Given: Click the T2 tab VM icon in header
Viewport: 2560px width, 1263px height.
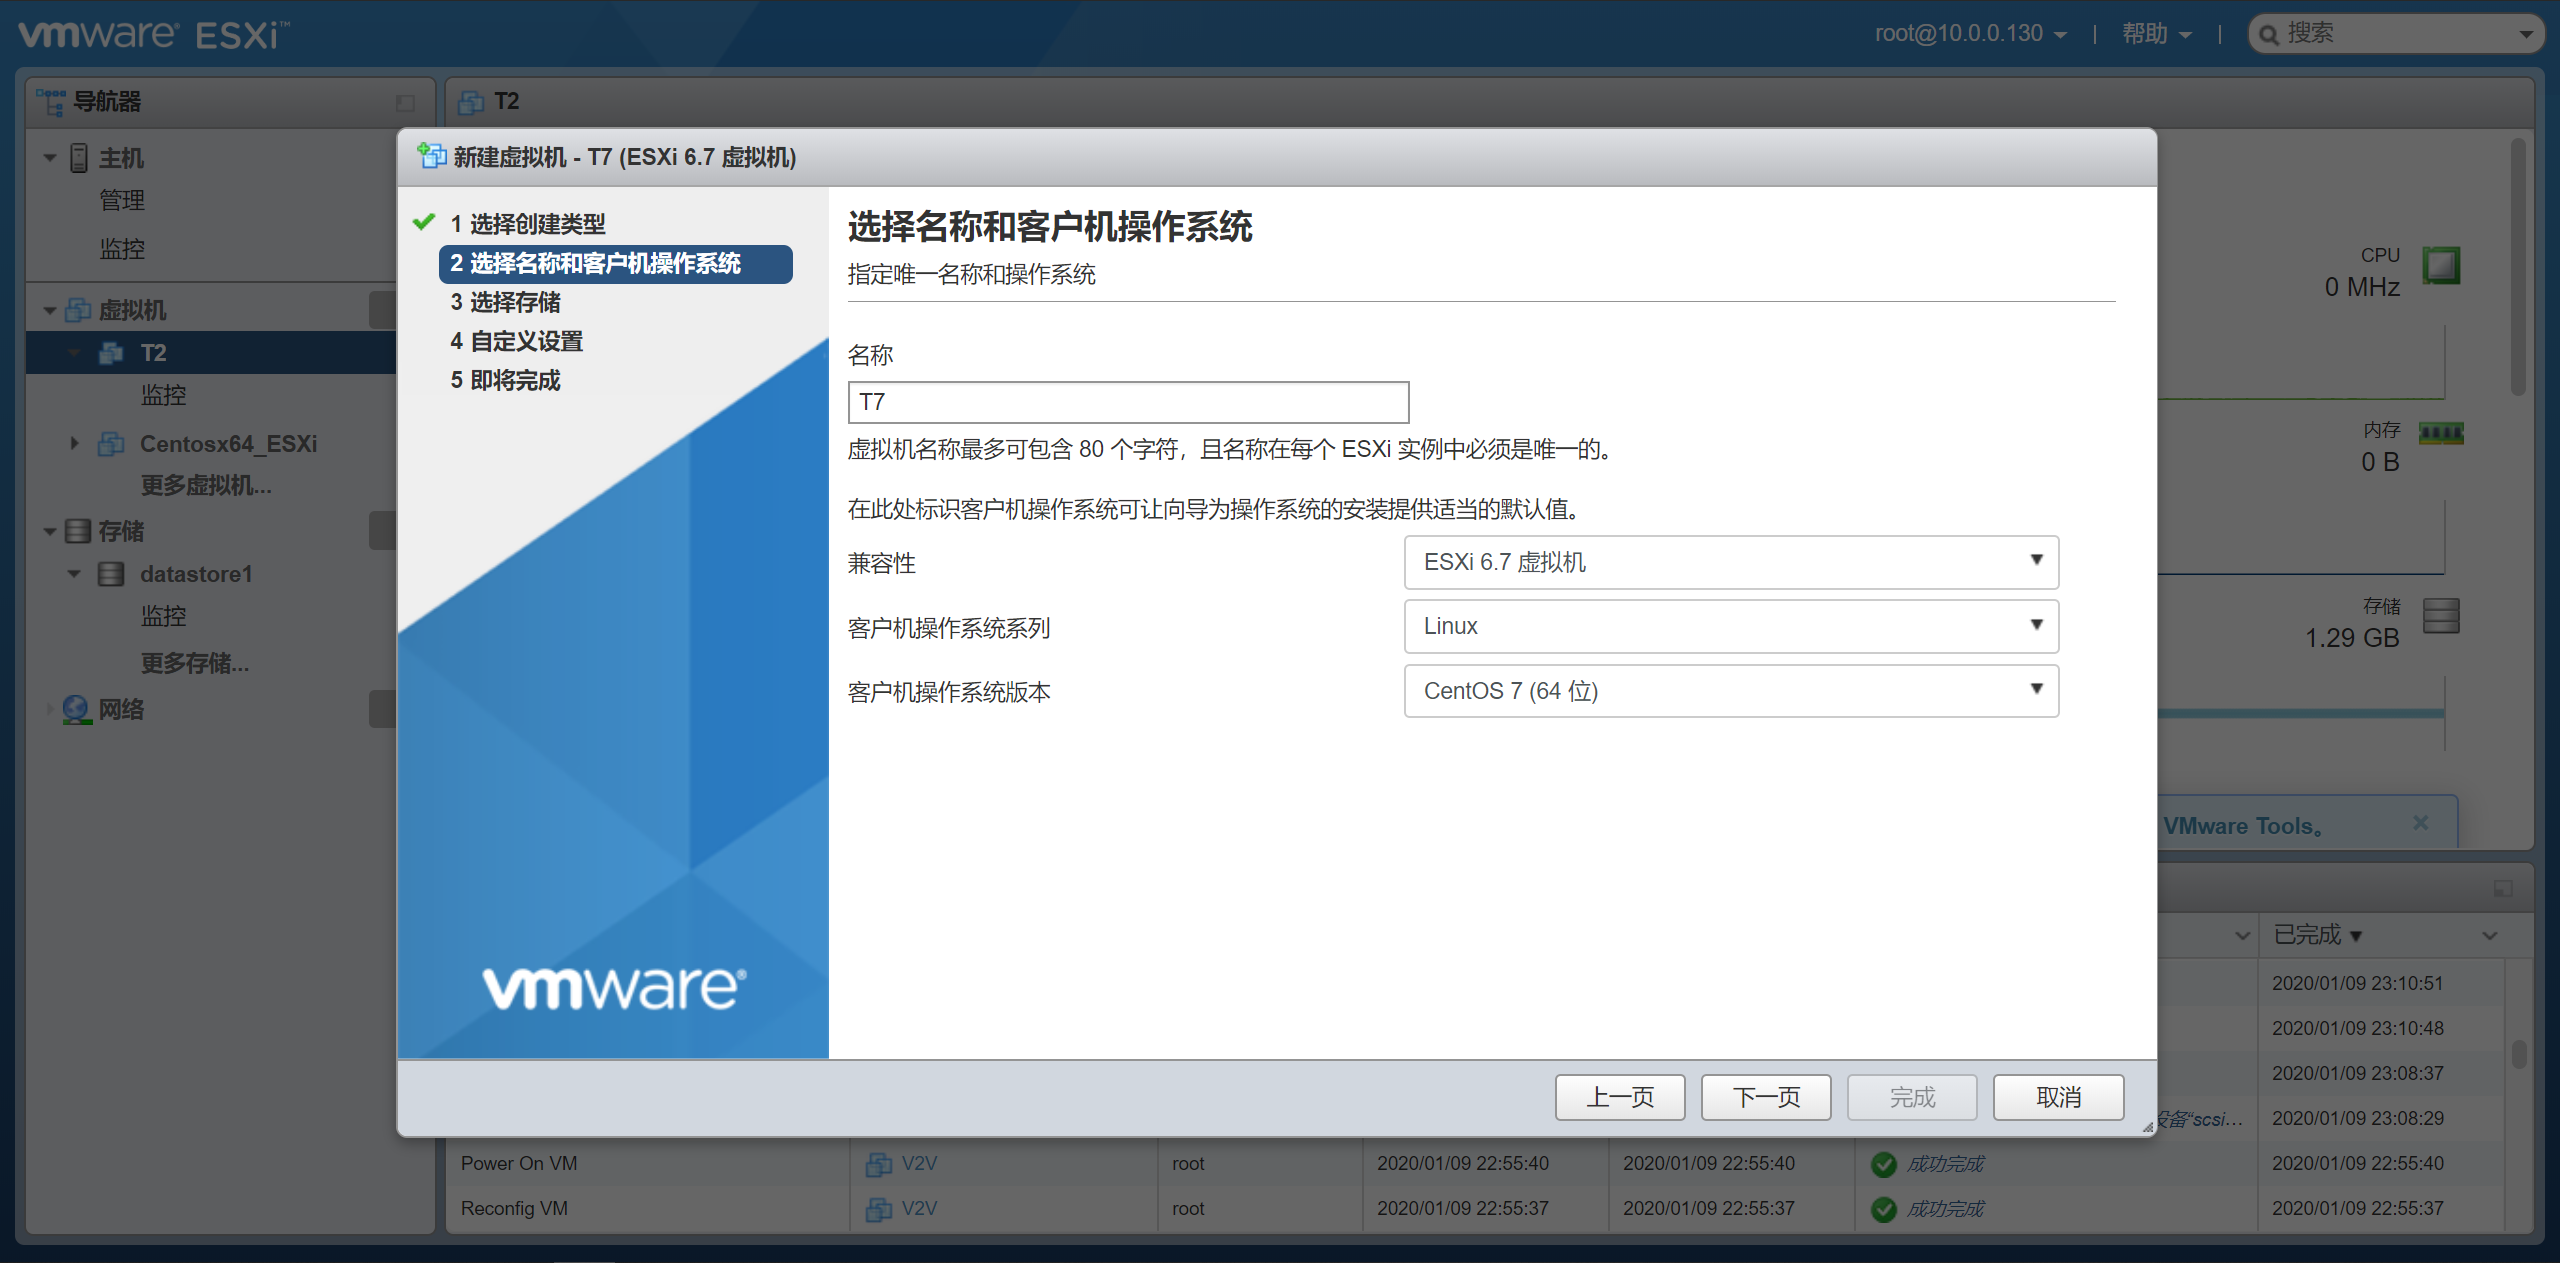Looking at the screenshot, I should click(x=471, y=102).
